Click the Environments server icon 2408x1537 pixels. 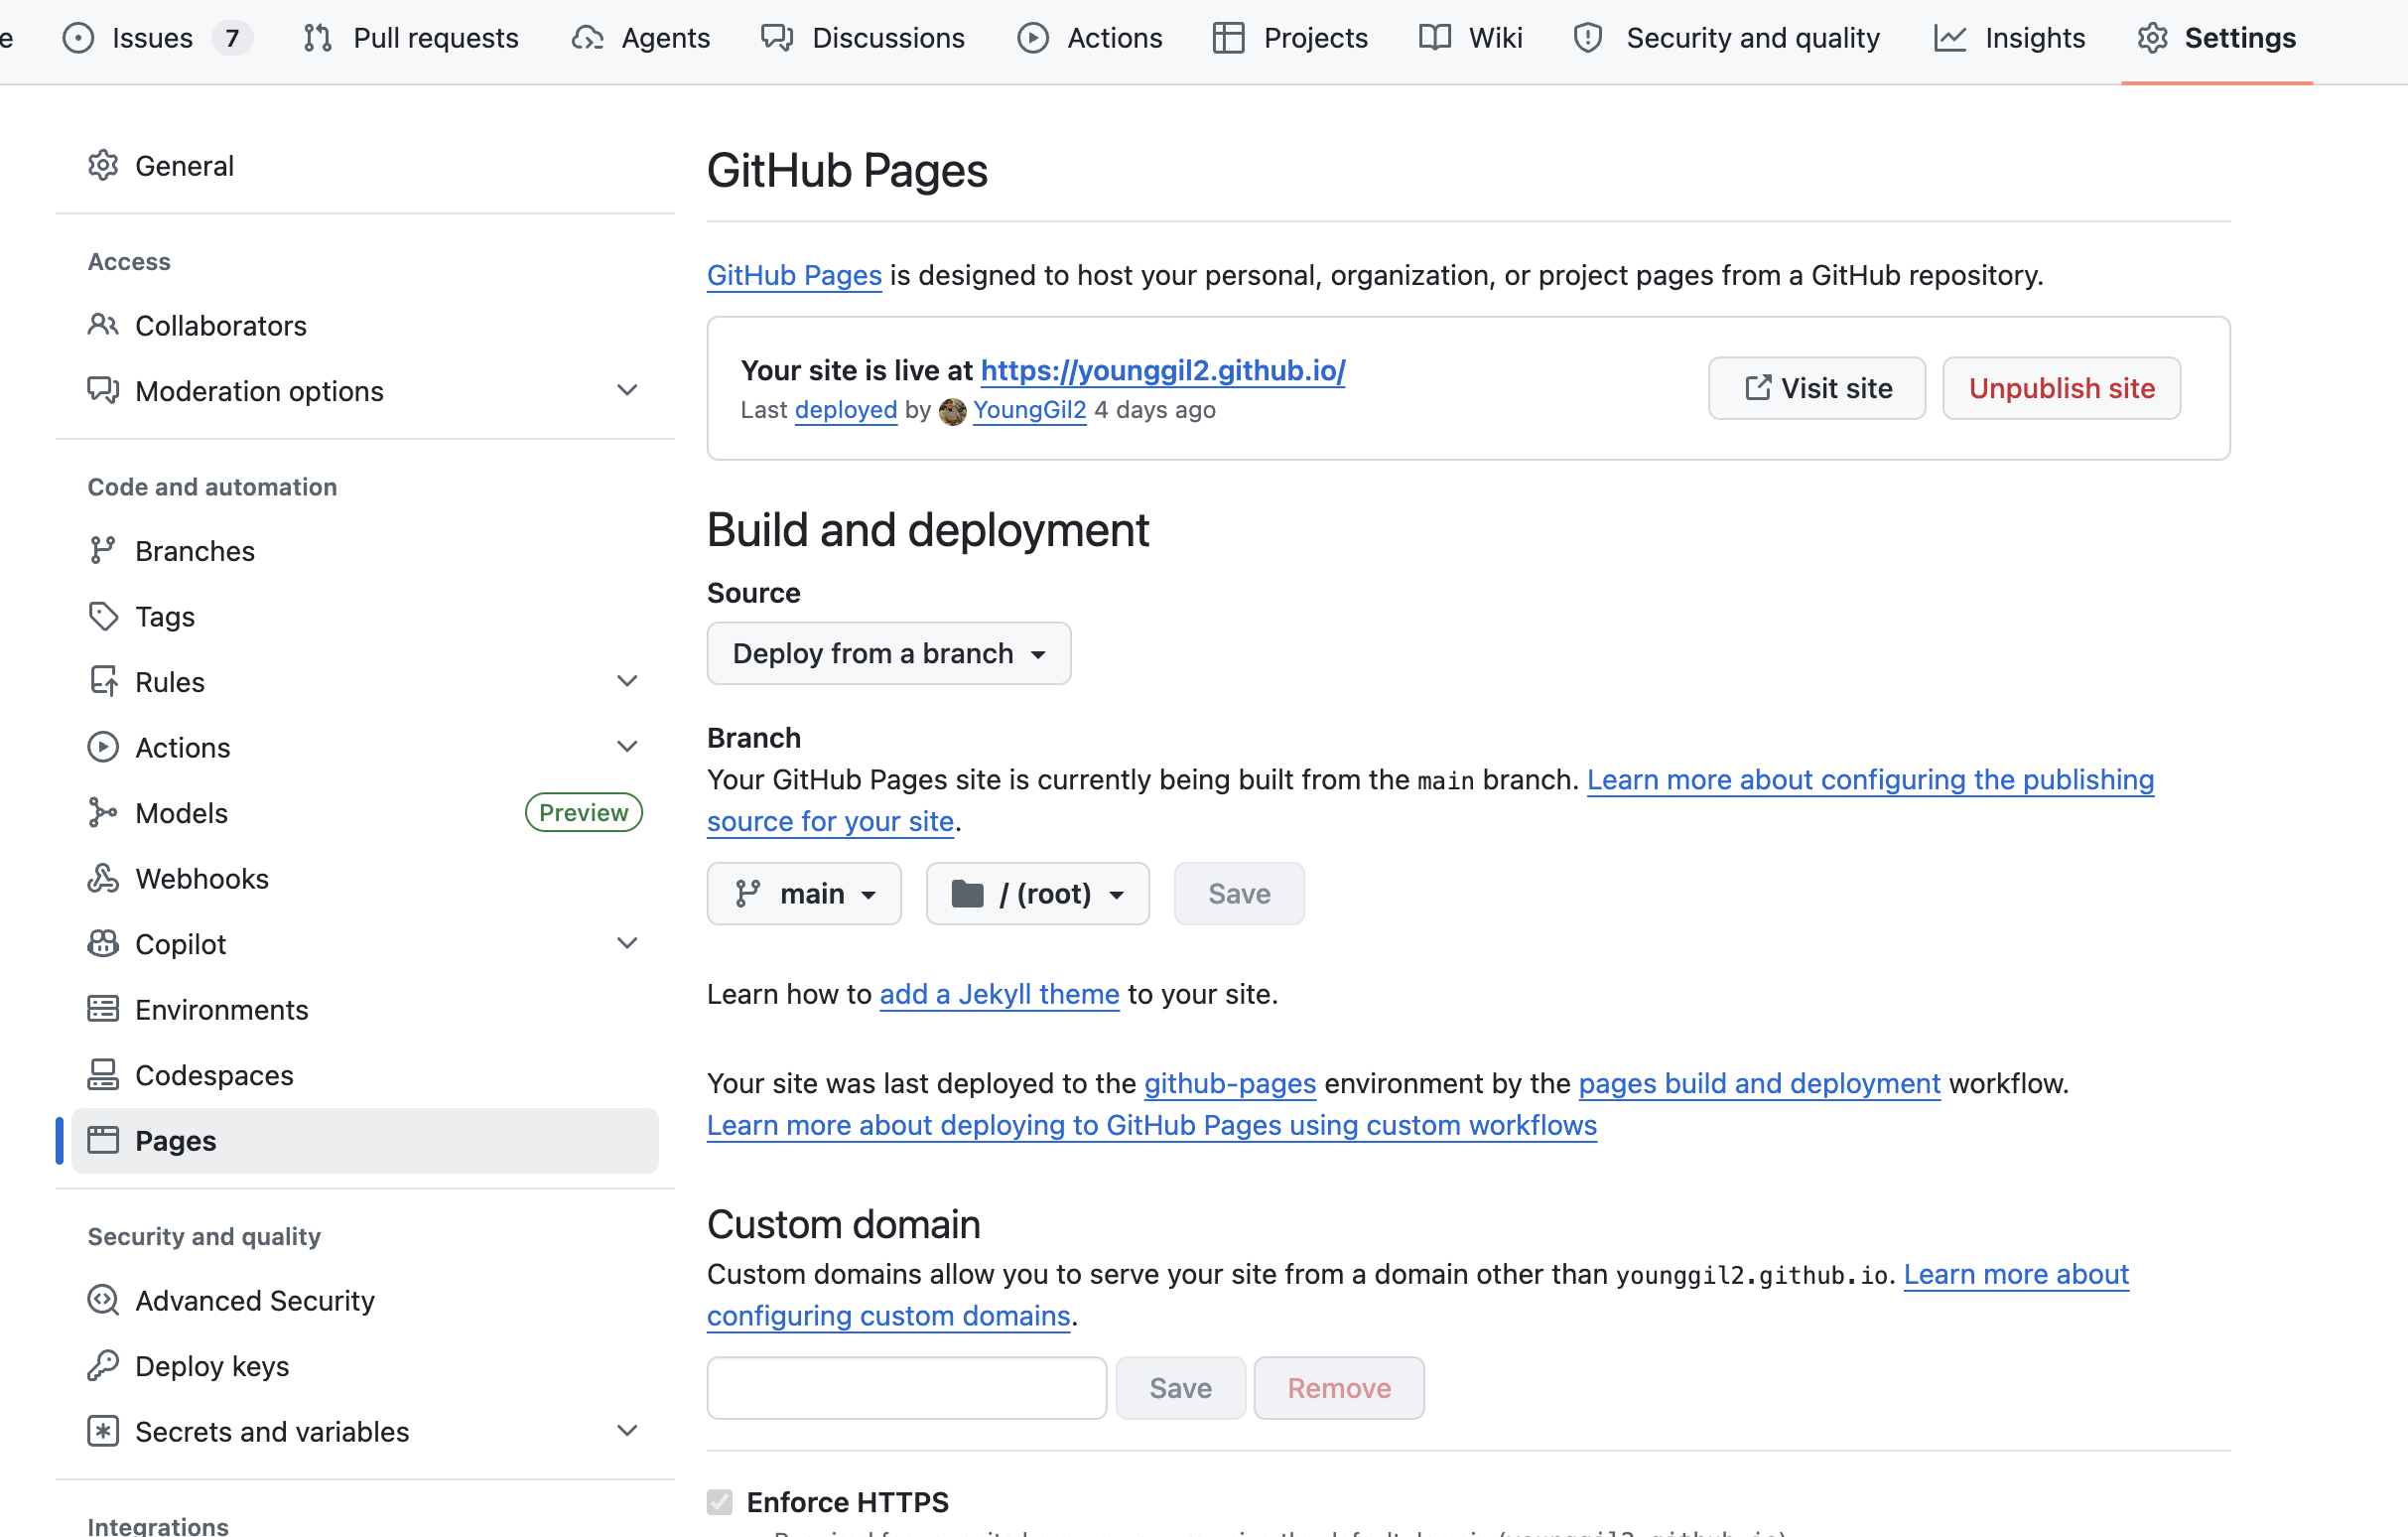coord(103,1009)
